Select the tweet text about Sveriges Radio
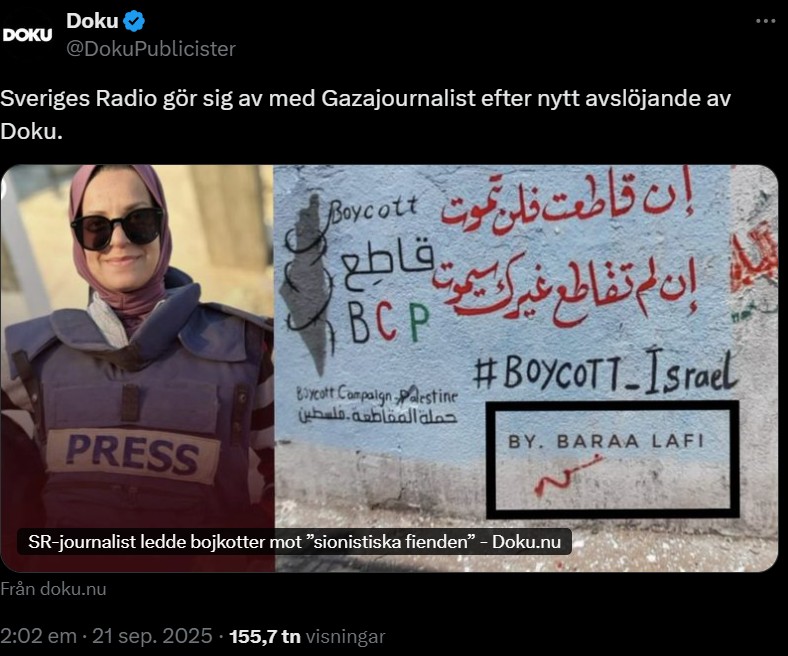This screenshot has width=788, height=656. [x=365, y=115]
